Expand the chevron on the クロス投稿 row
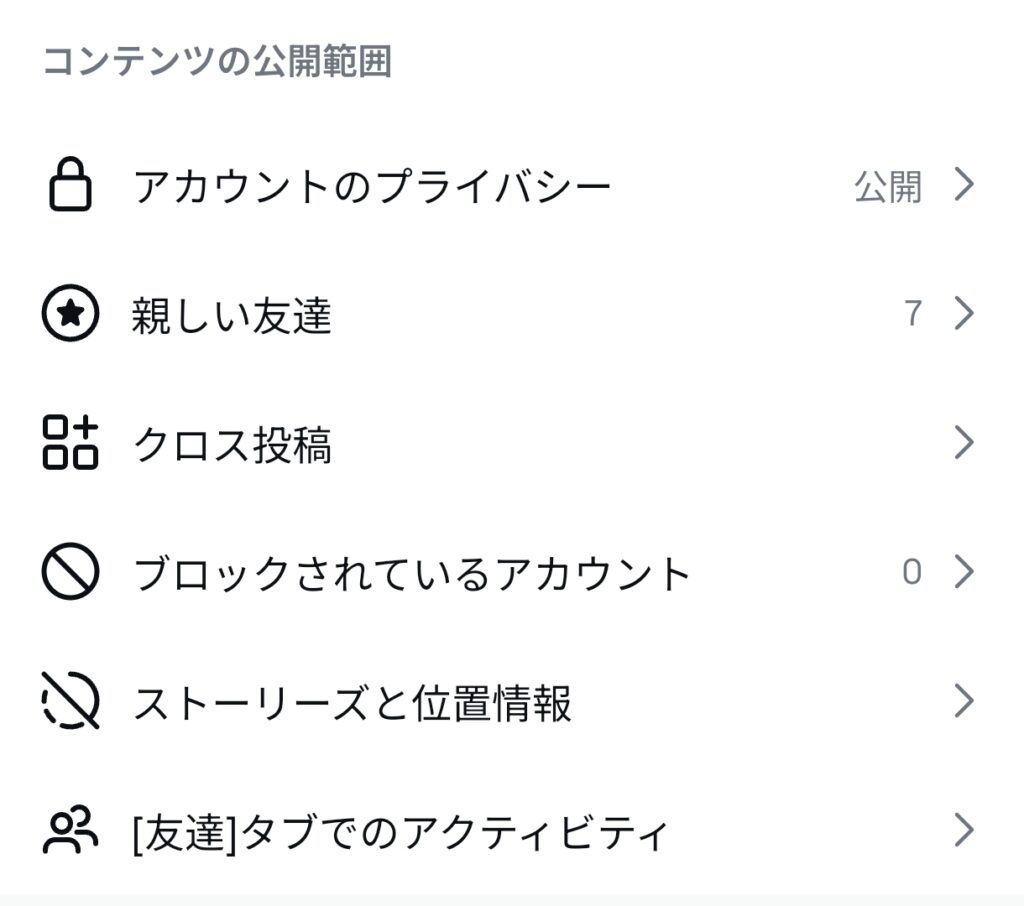1024x906 pixels. tap(963, 443)
